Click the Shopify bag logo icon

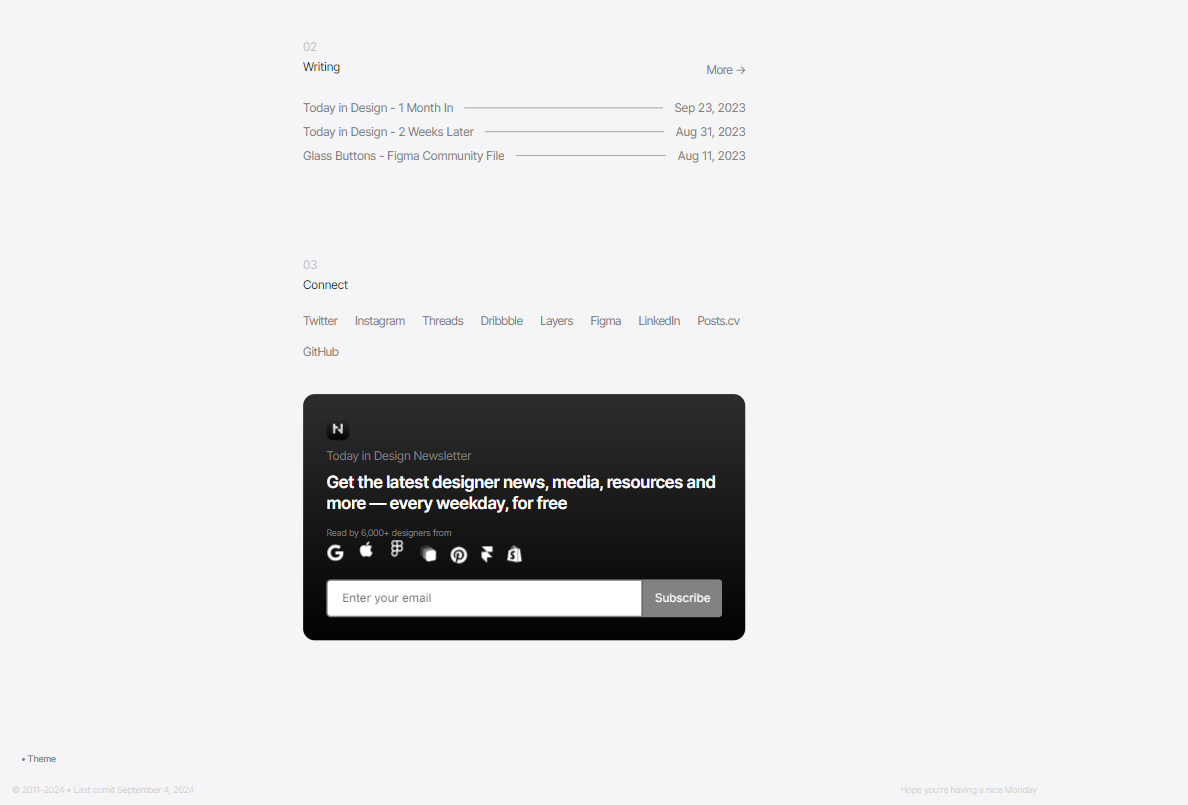[x=514, y=554]
